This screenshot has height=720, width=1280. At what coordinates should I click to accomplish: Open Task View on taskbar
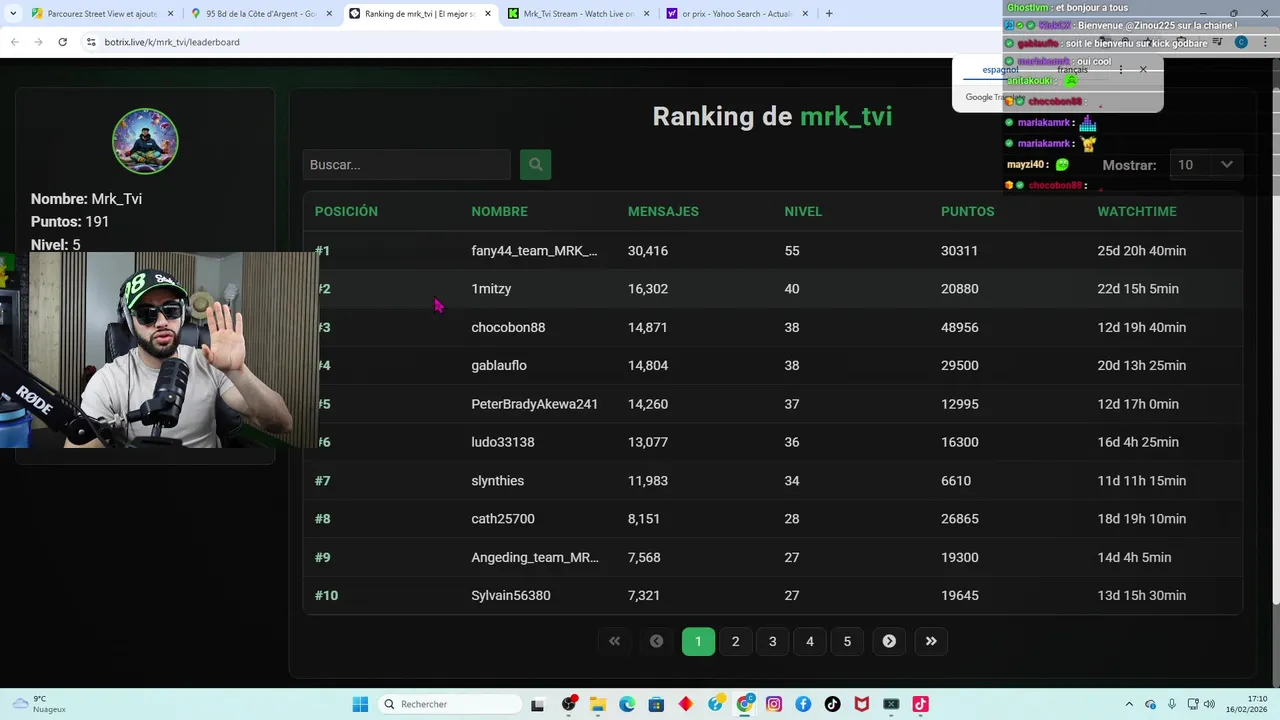(x=537, y=704)
